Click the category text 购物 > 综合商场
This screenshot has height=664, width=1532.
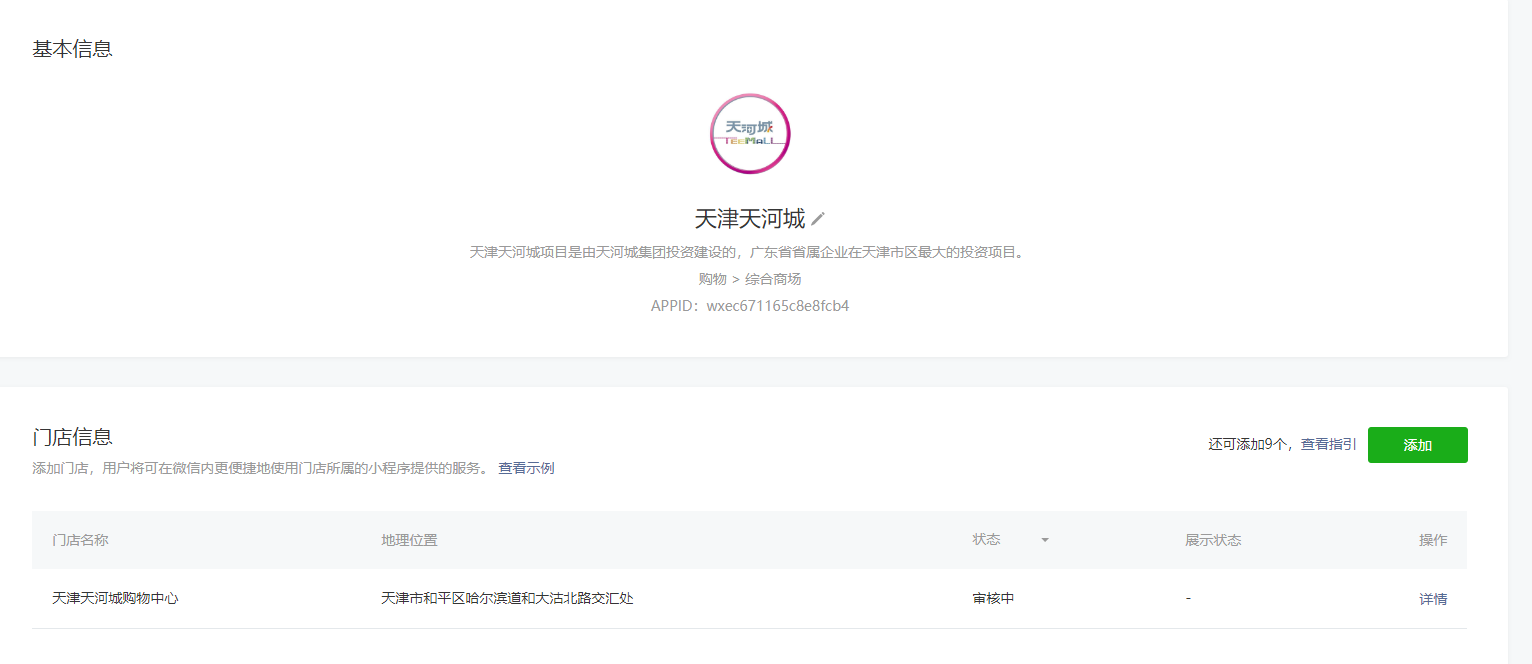pyautogui.click(x=750, y=279)
